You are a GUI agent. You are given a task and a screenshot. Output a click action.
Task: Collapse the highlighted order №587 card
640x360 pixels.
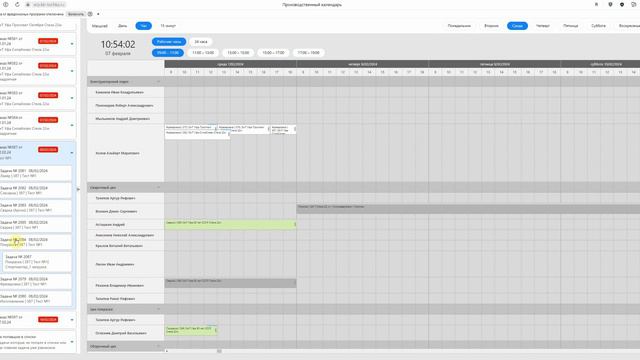pos(72,153)
